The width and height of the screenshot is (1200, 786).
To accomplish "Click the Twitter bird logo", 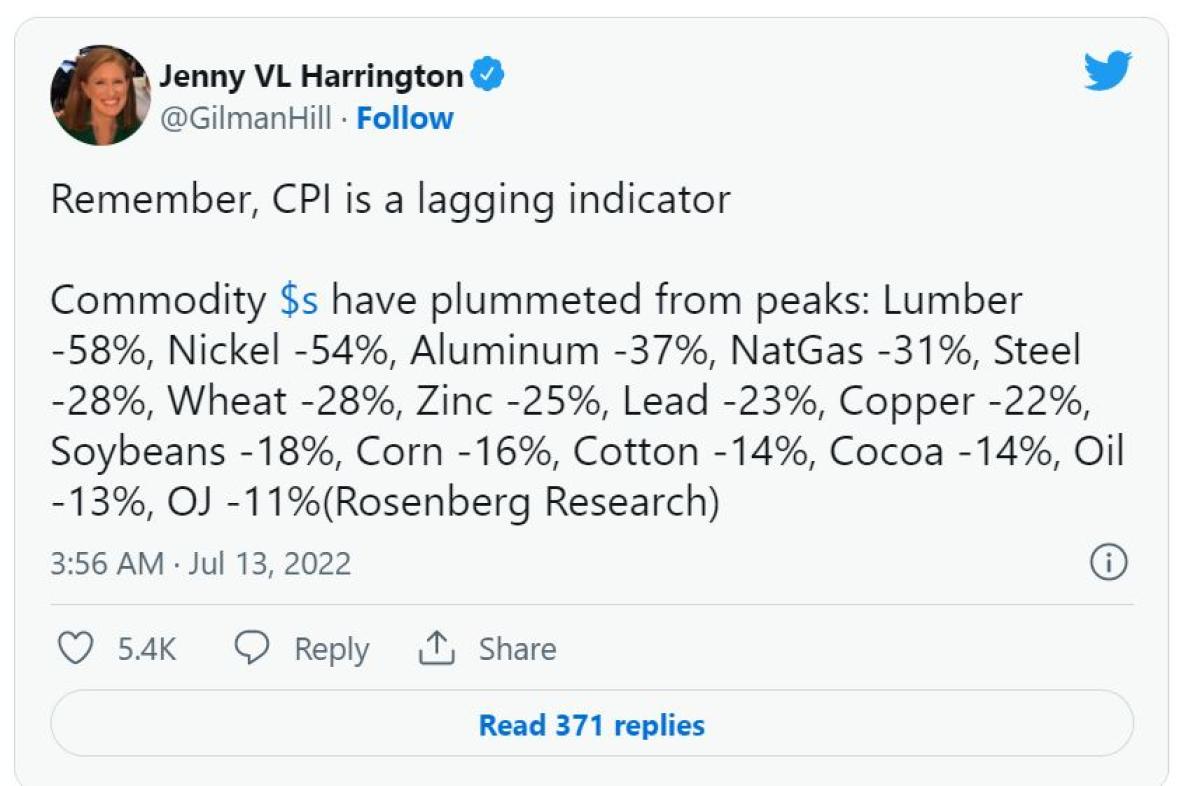I will [1107, 72].
